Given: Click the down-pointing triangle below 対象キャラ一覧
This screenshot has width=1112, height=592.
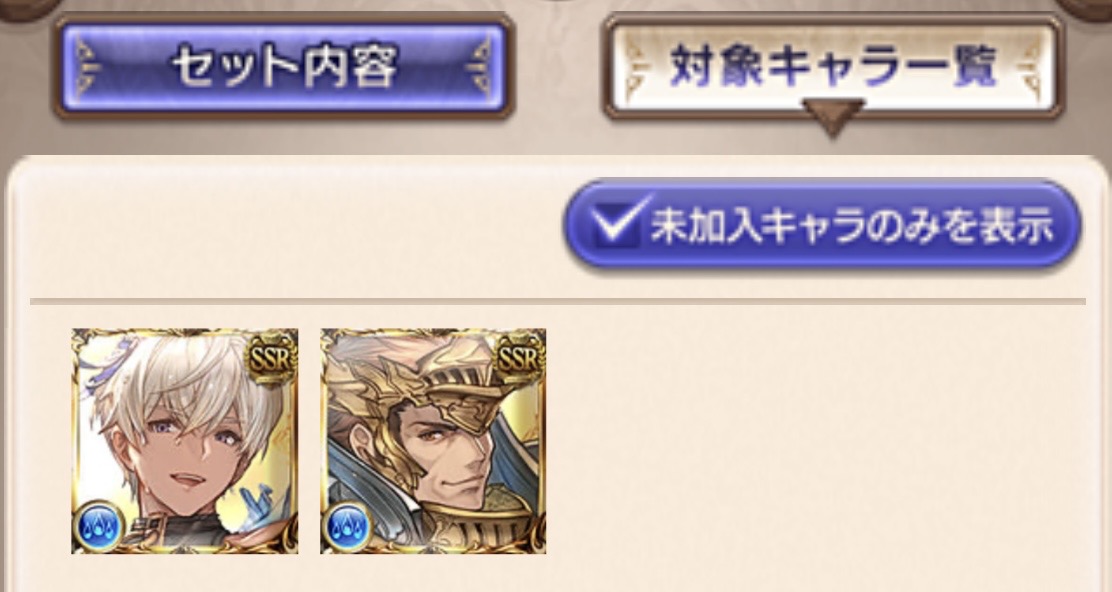Looking at the screenshot, I should pos(833,116).
